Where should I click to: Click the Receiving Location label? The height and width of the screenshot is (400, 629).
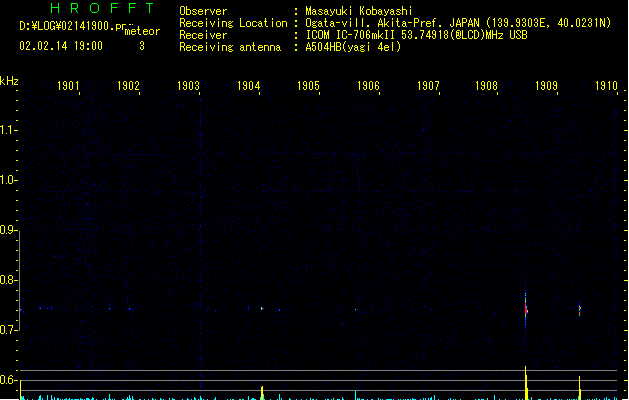pos(233,23)
